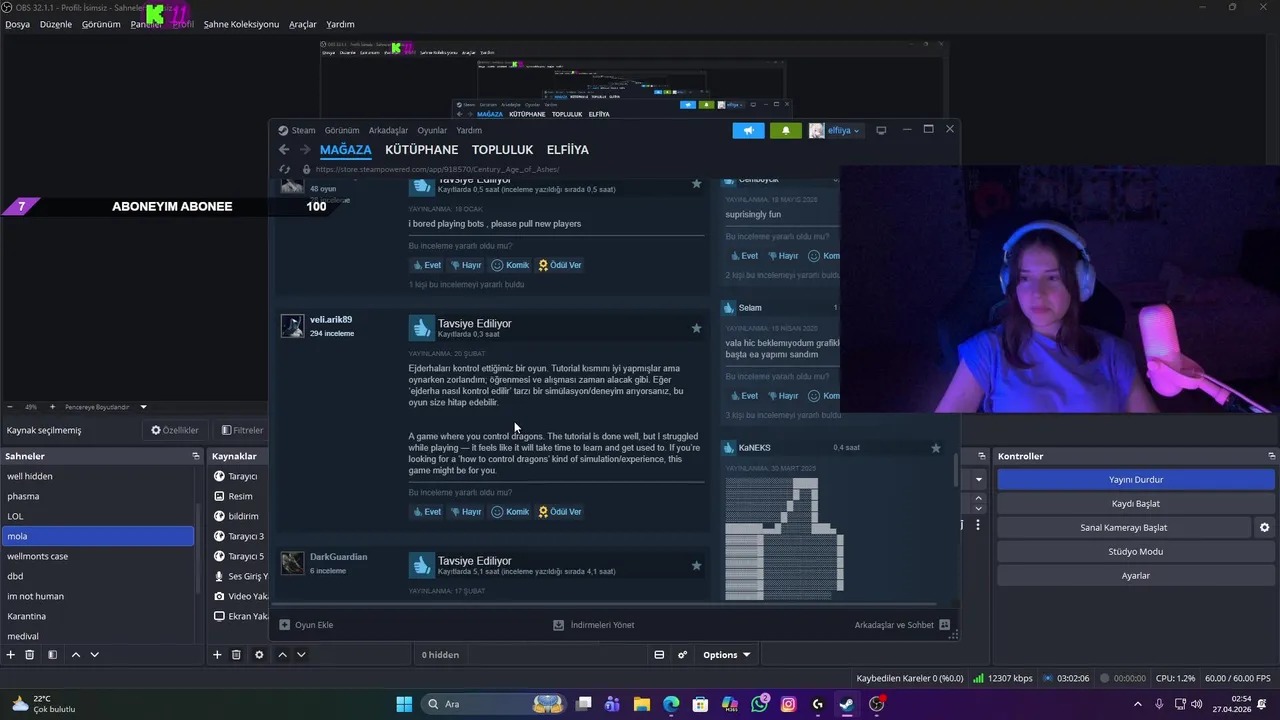The image size is (1280, 720).
Task: Click the Steam back navigation arrow
Action: click(x=284, y=150)
